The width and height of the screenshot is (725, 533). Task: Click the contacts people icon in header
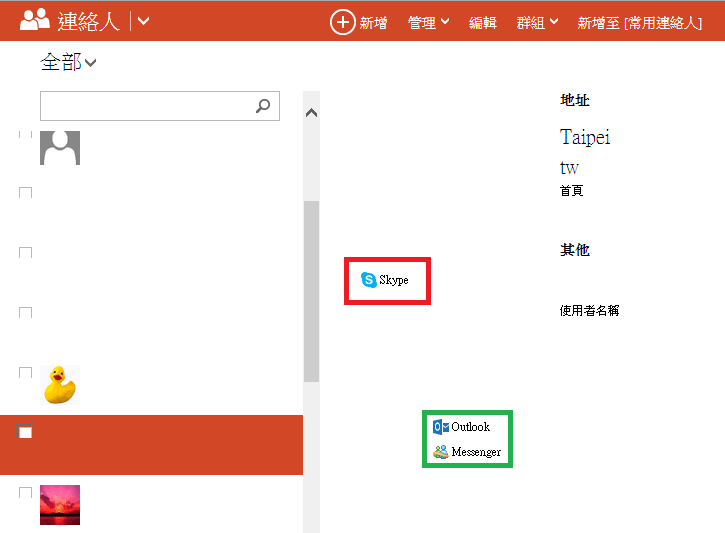(35, 20)
